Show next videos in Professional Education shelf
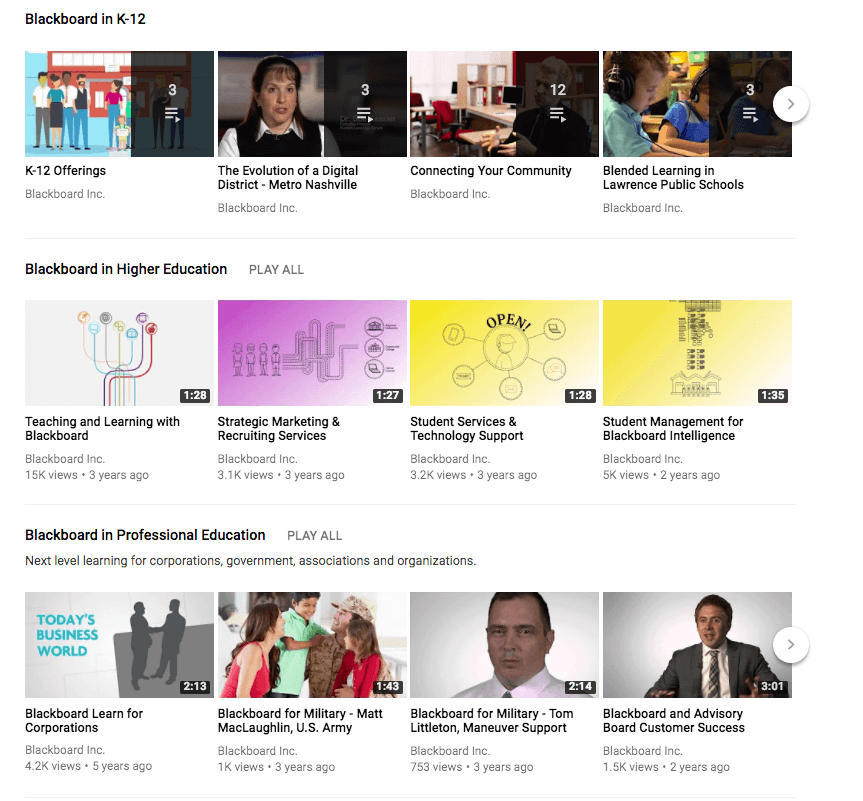The width and height of the screenshot is (863, 801). pos(791,645)
